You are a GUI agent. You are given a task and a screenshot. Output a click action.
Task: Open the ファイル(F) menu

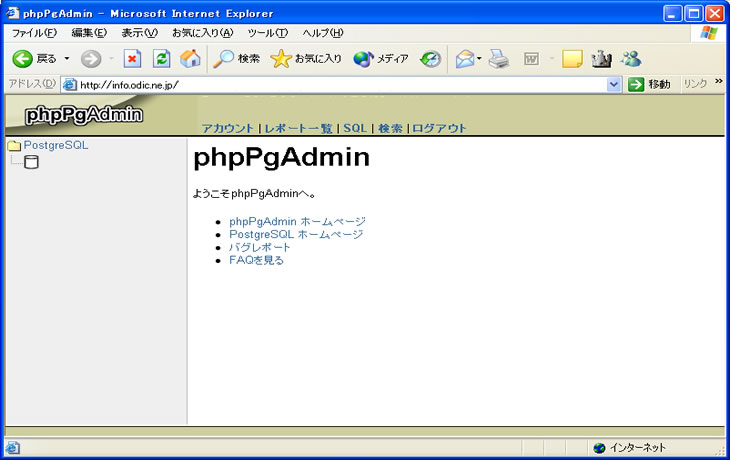click(x=34, y=33)
